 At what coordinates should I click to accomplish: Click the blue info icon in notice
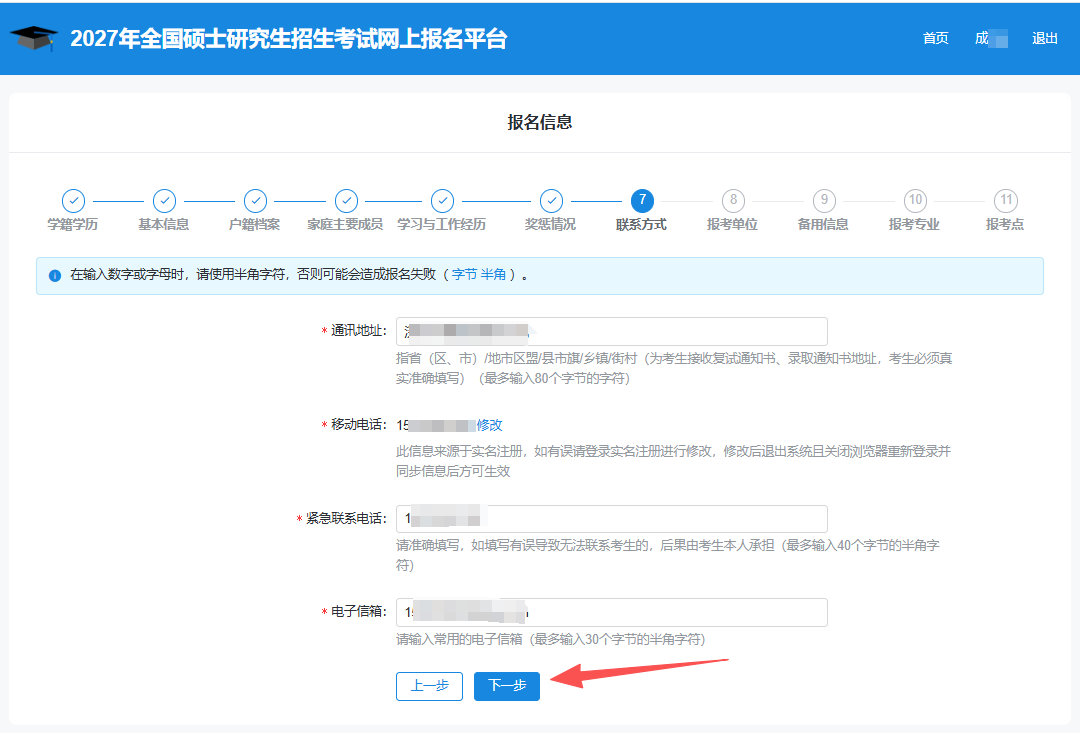click(55, 276)
